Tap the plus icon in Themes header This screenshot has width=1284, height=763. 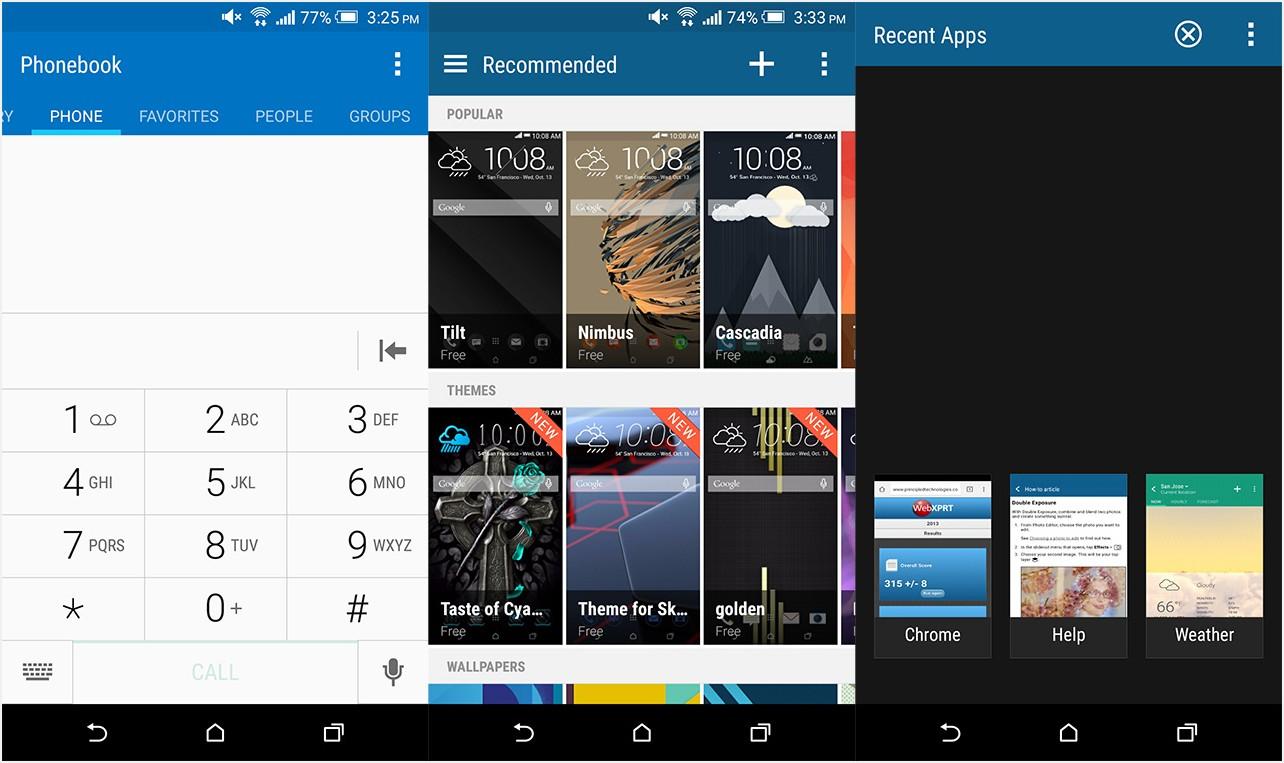pyautogui.click(x=761, y=65)
